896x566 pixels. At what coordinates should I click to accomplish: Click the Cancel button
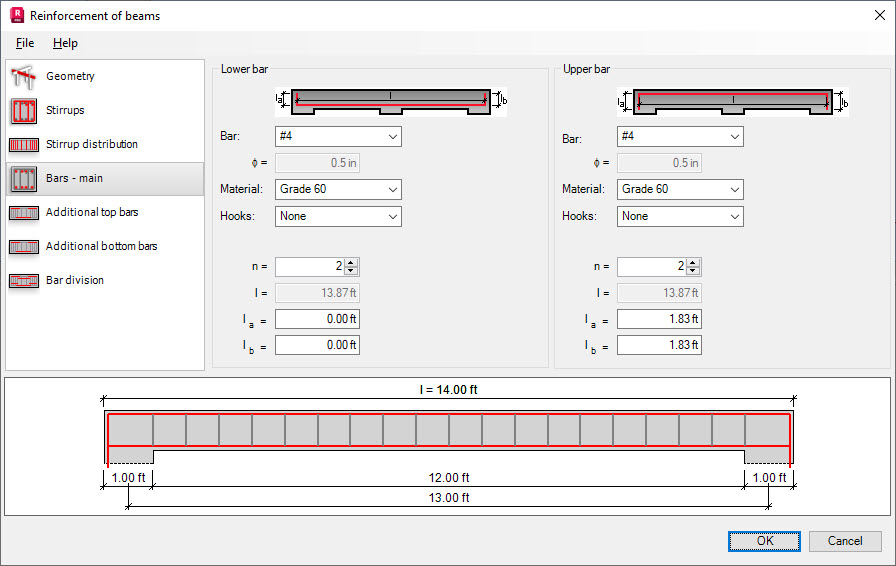(x=845, y=541)
